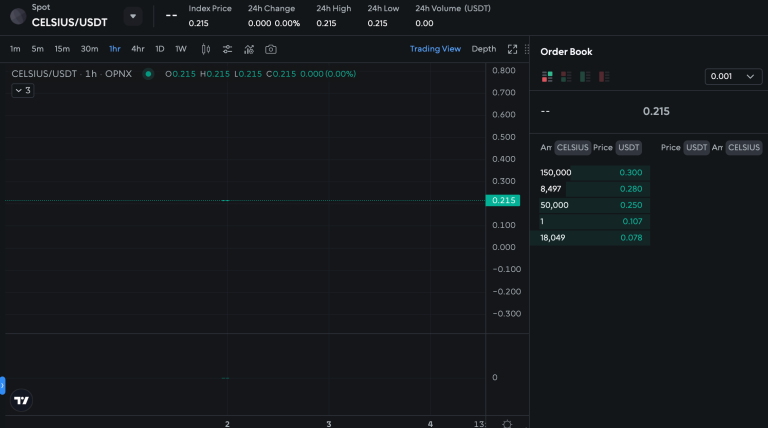Click the 0.078 bid price row
768x428 pixels.
(591, 238)
